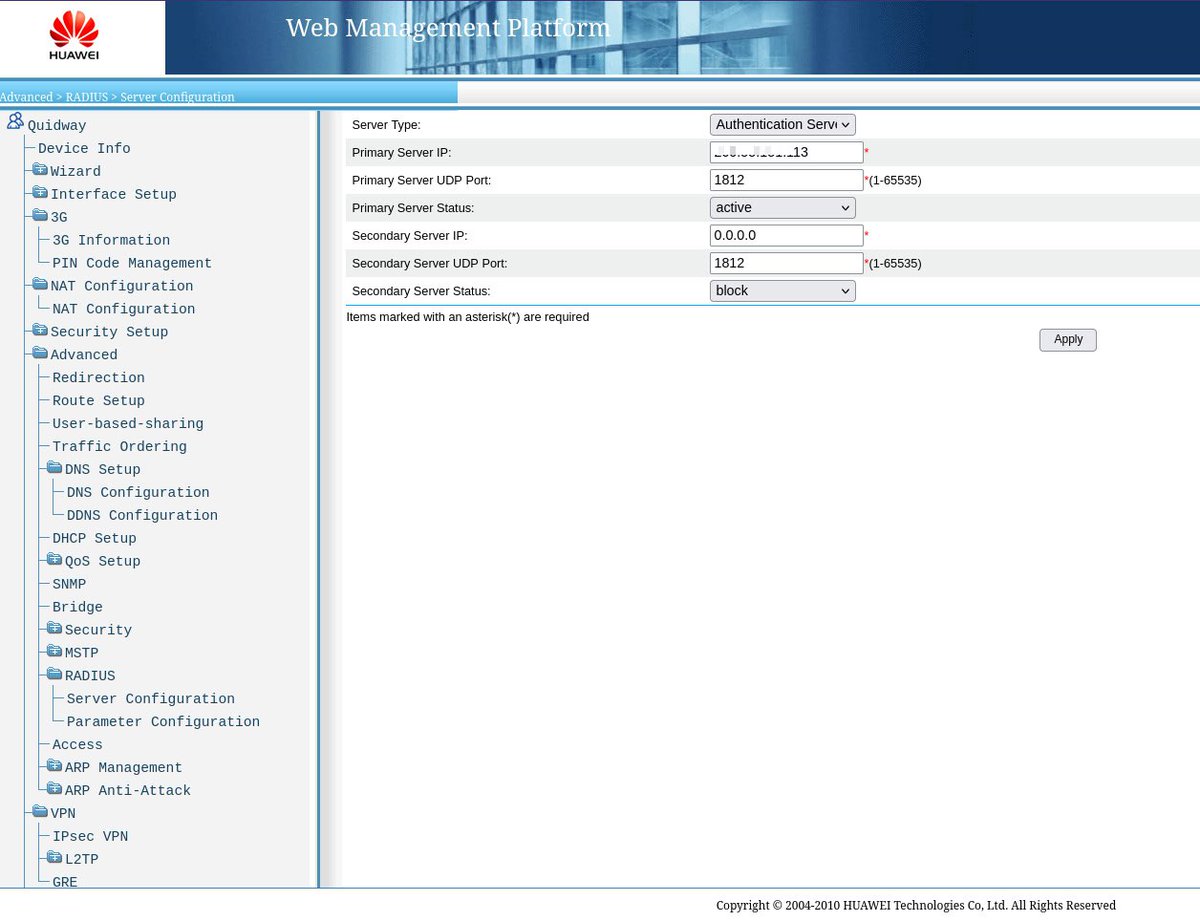Open RADIUS Server Configuration page
1200x922 pixels.
tap(150, 700)
